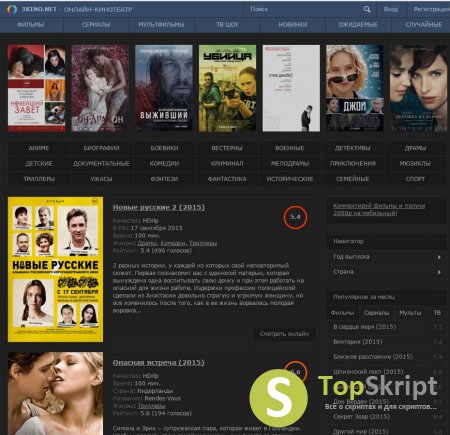Click the Вход login link
The image size is (450, 435).
point(391,9)
